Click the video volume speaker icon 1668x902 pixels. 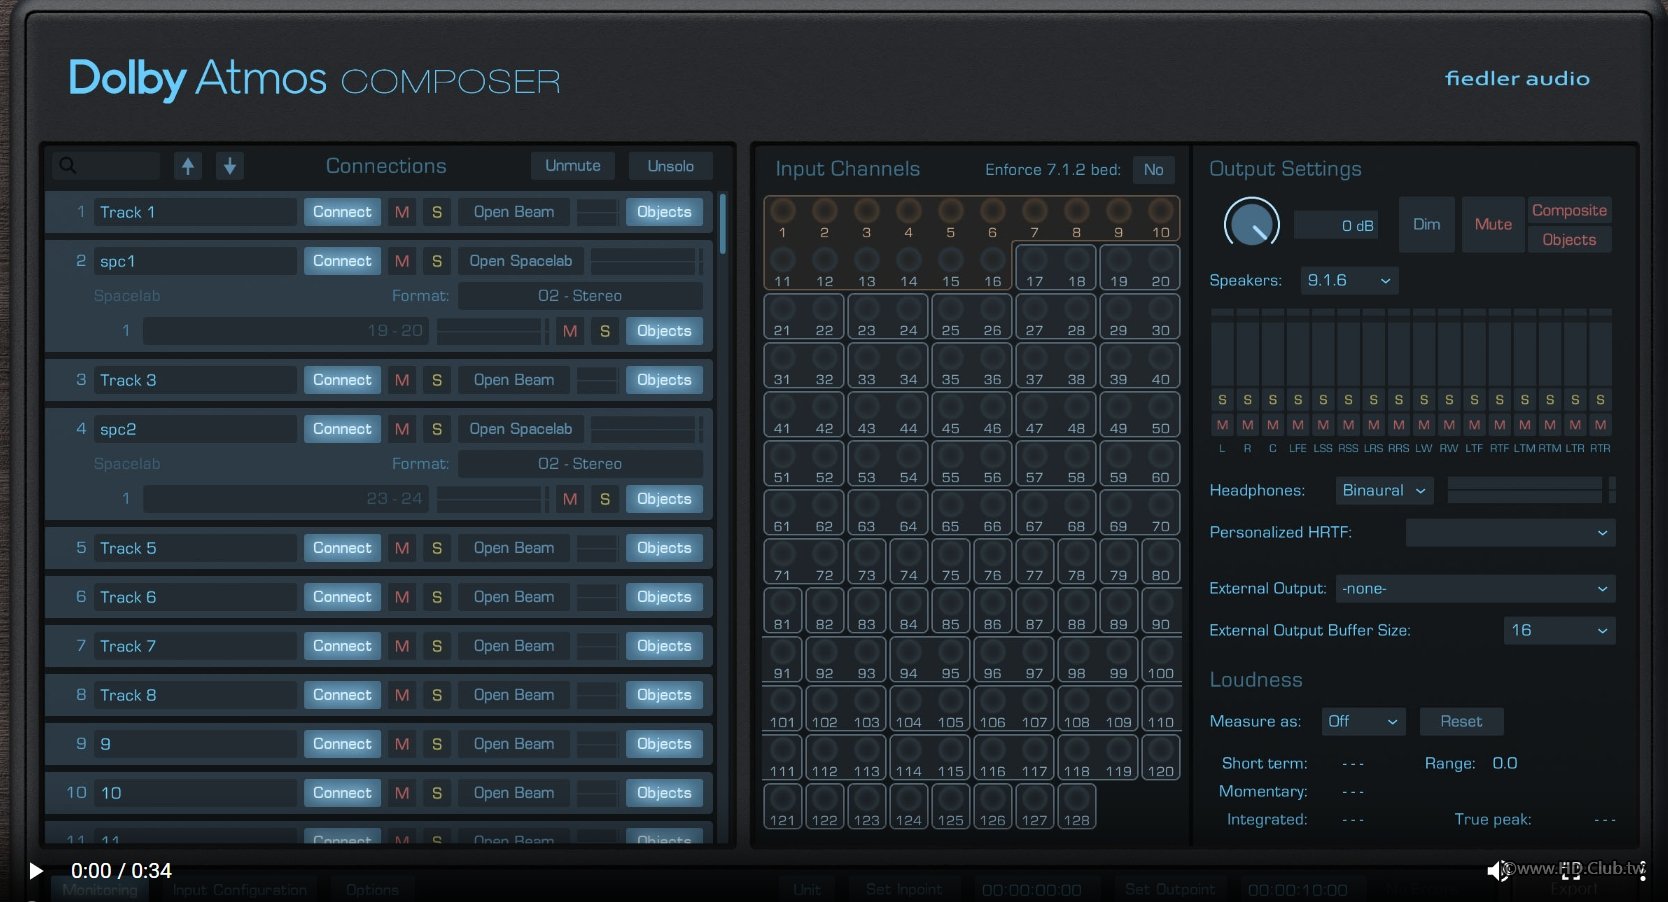[x=1497, y=871]
